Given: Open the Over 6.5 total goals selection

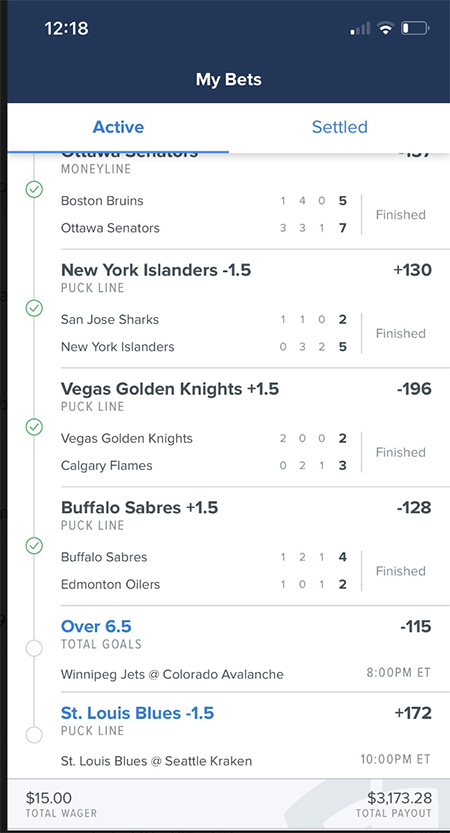Looking at the screenshot, I should (x=96, y=626).
